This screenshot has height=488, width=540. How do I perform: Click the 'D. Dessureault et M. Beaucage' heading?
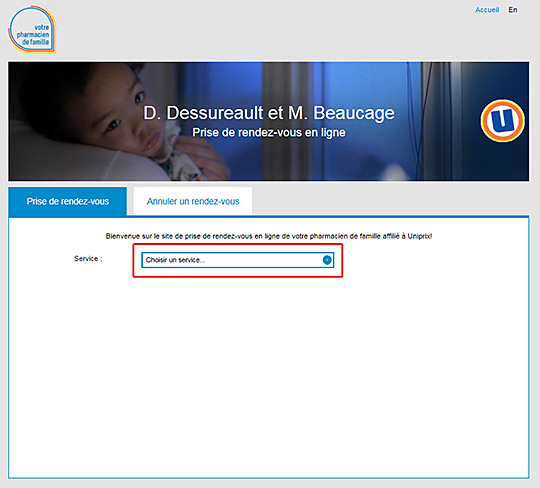tap(269, 113)
